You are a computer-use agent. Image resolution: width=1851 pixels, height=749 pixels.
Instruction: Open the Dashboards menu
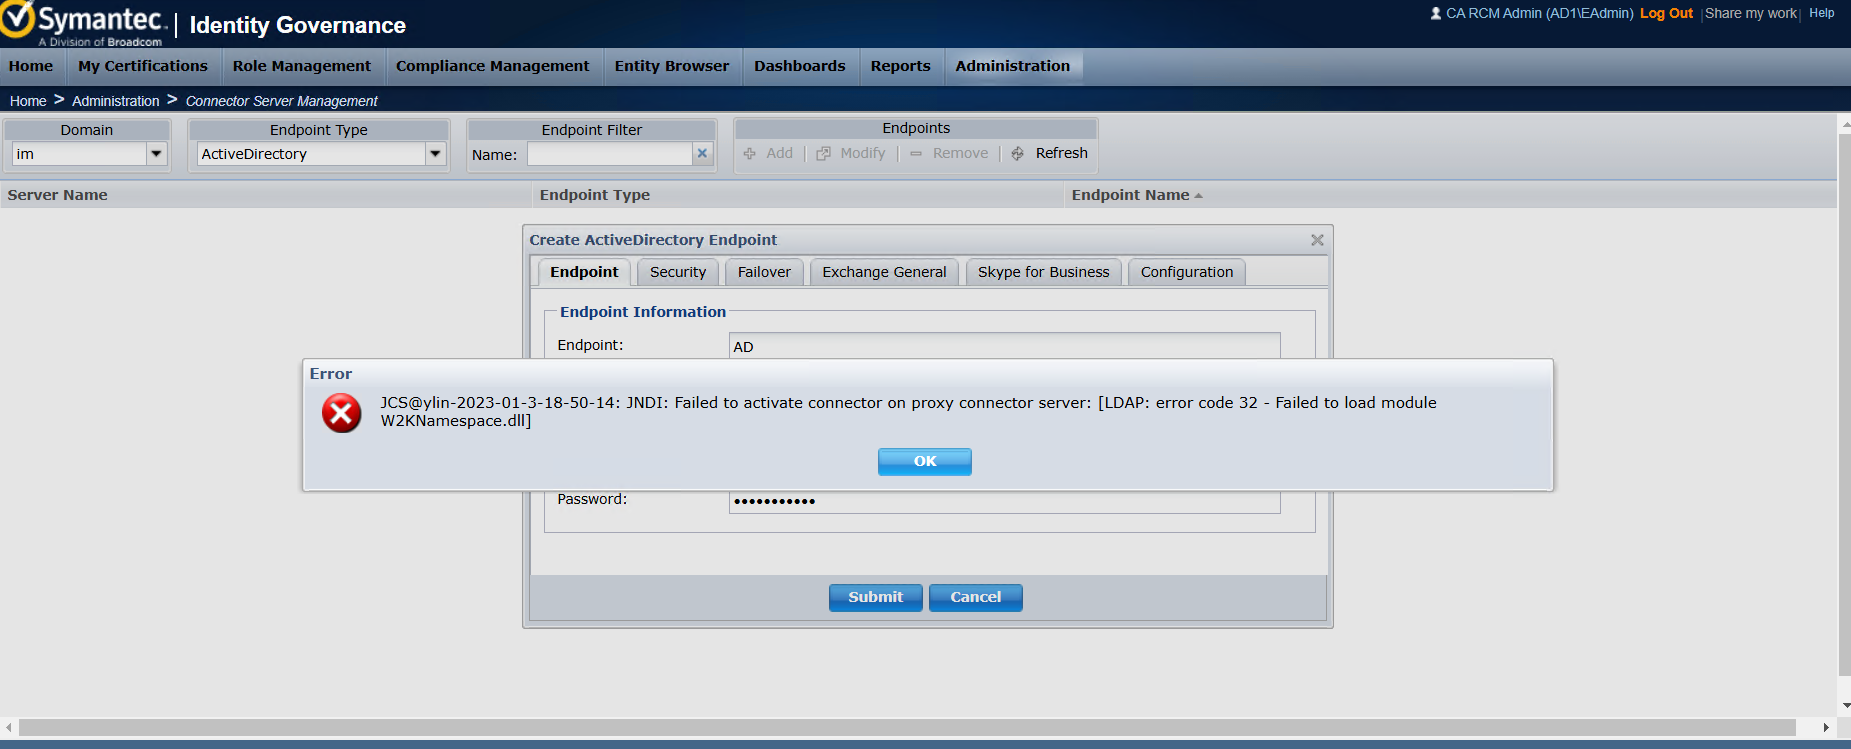click(800, 66)
